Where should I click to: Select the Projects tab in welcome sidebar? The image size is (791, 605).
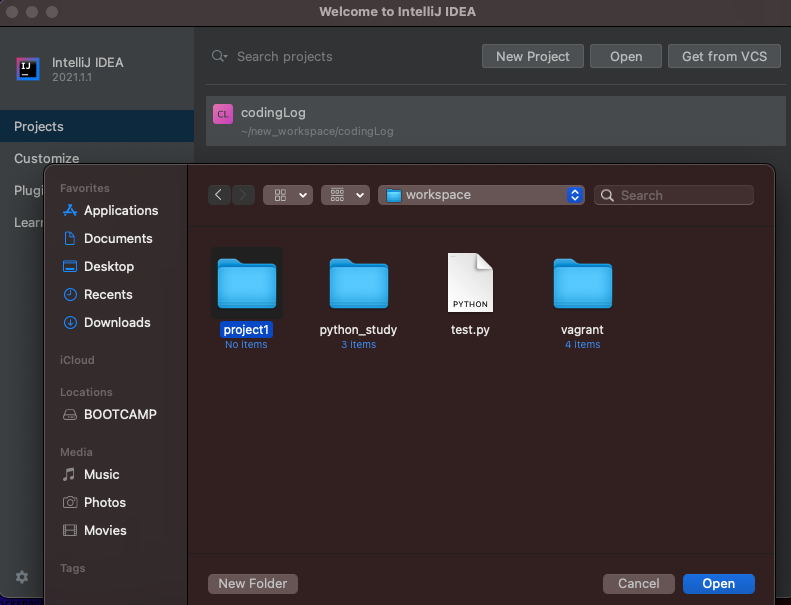click(97, 126)
